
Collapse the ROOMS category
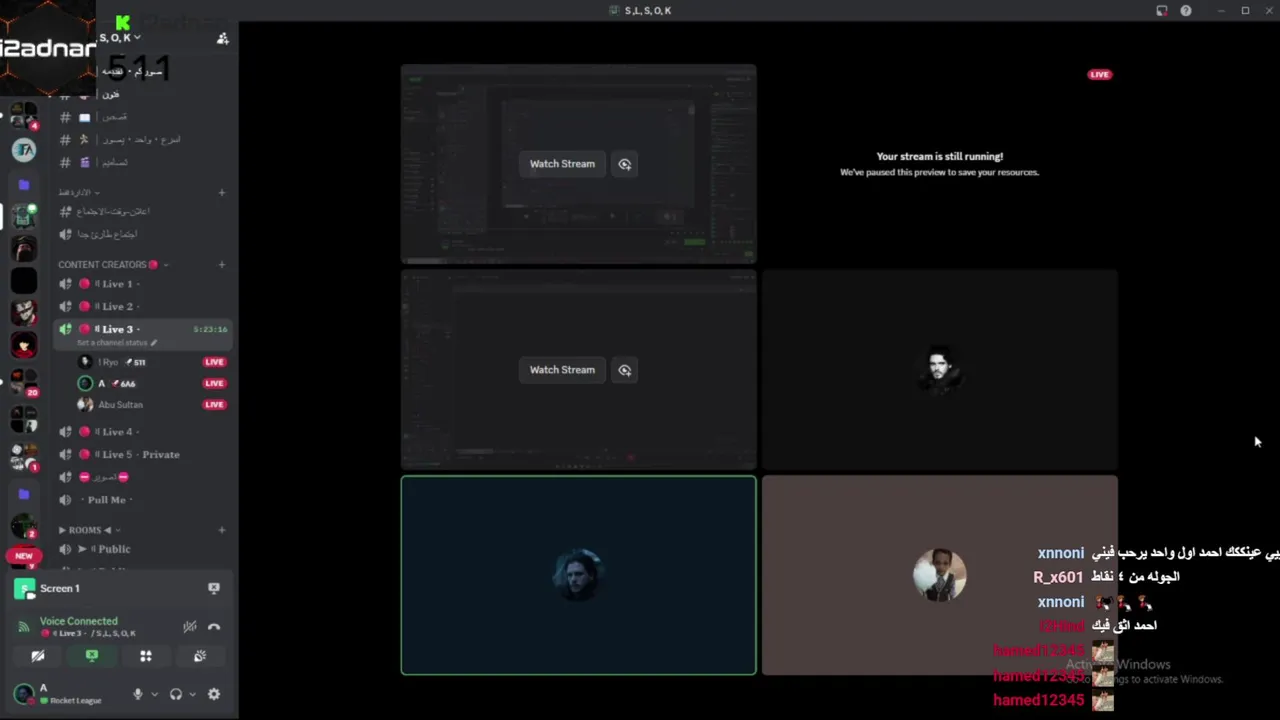88,530
